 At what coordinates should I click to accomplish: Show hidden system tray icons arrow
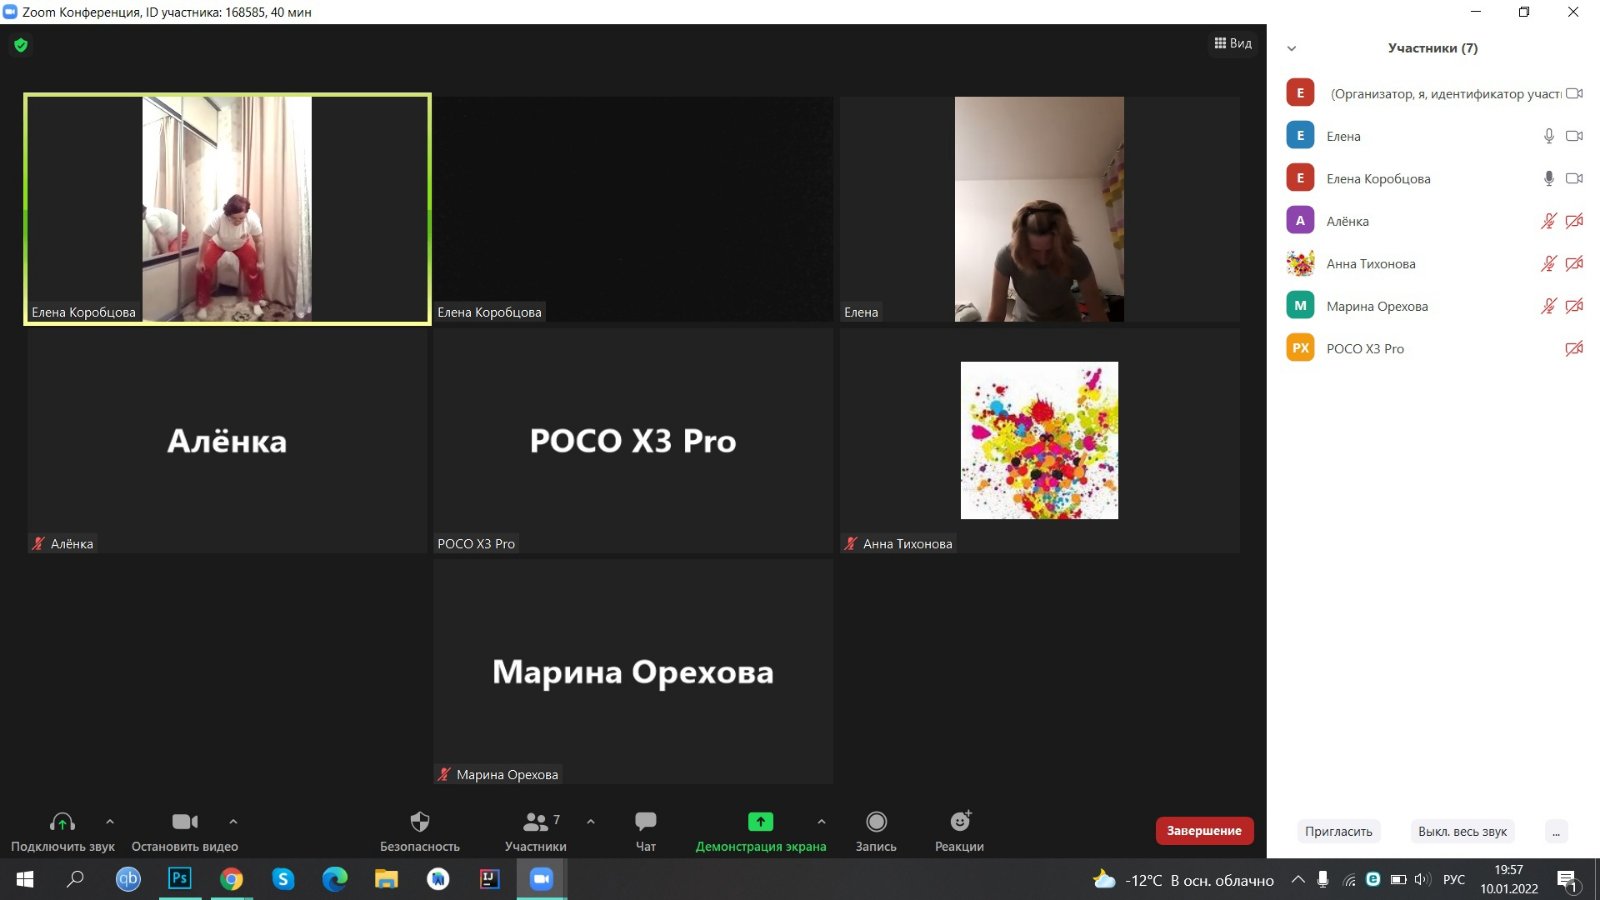1298,880
